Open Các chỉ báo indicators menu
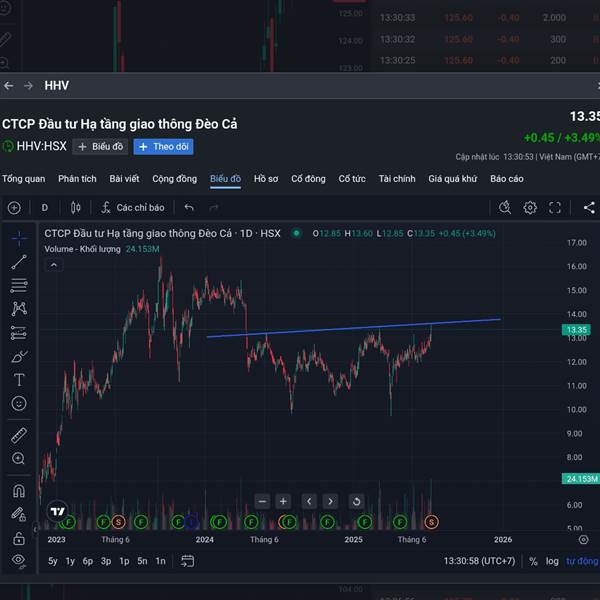 133,208
